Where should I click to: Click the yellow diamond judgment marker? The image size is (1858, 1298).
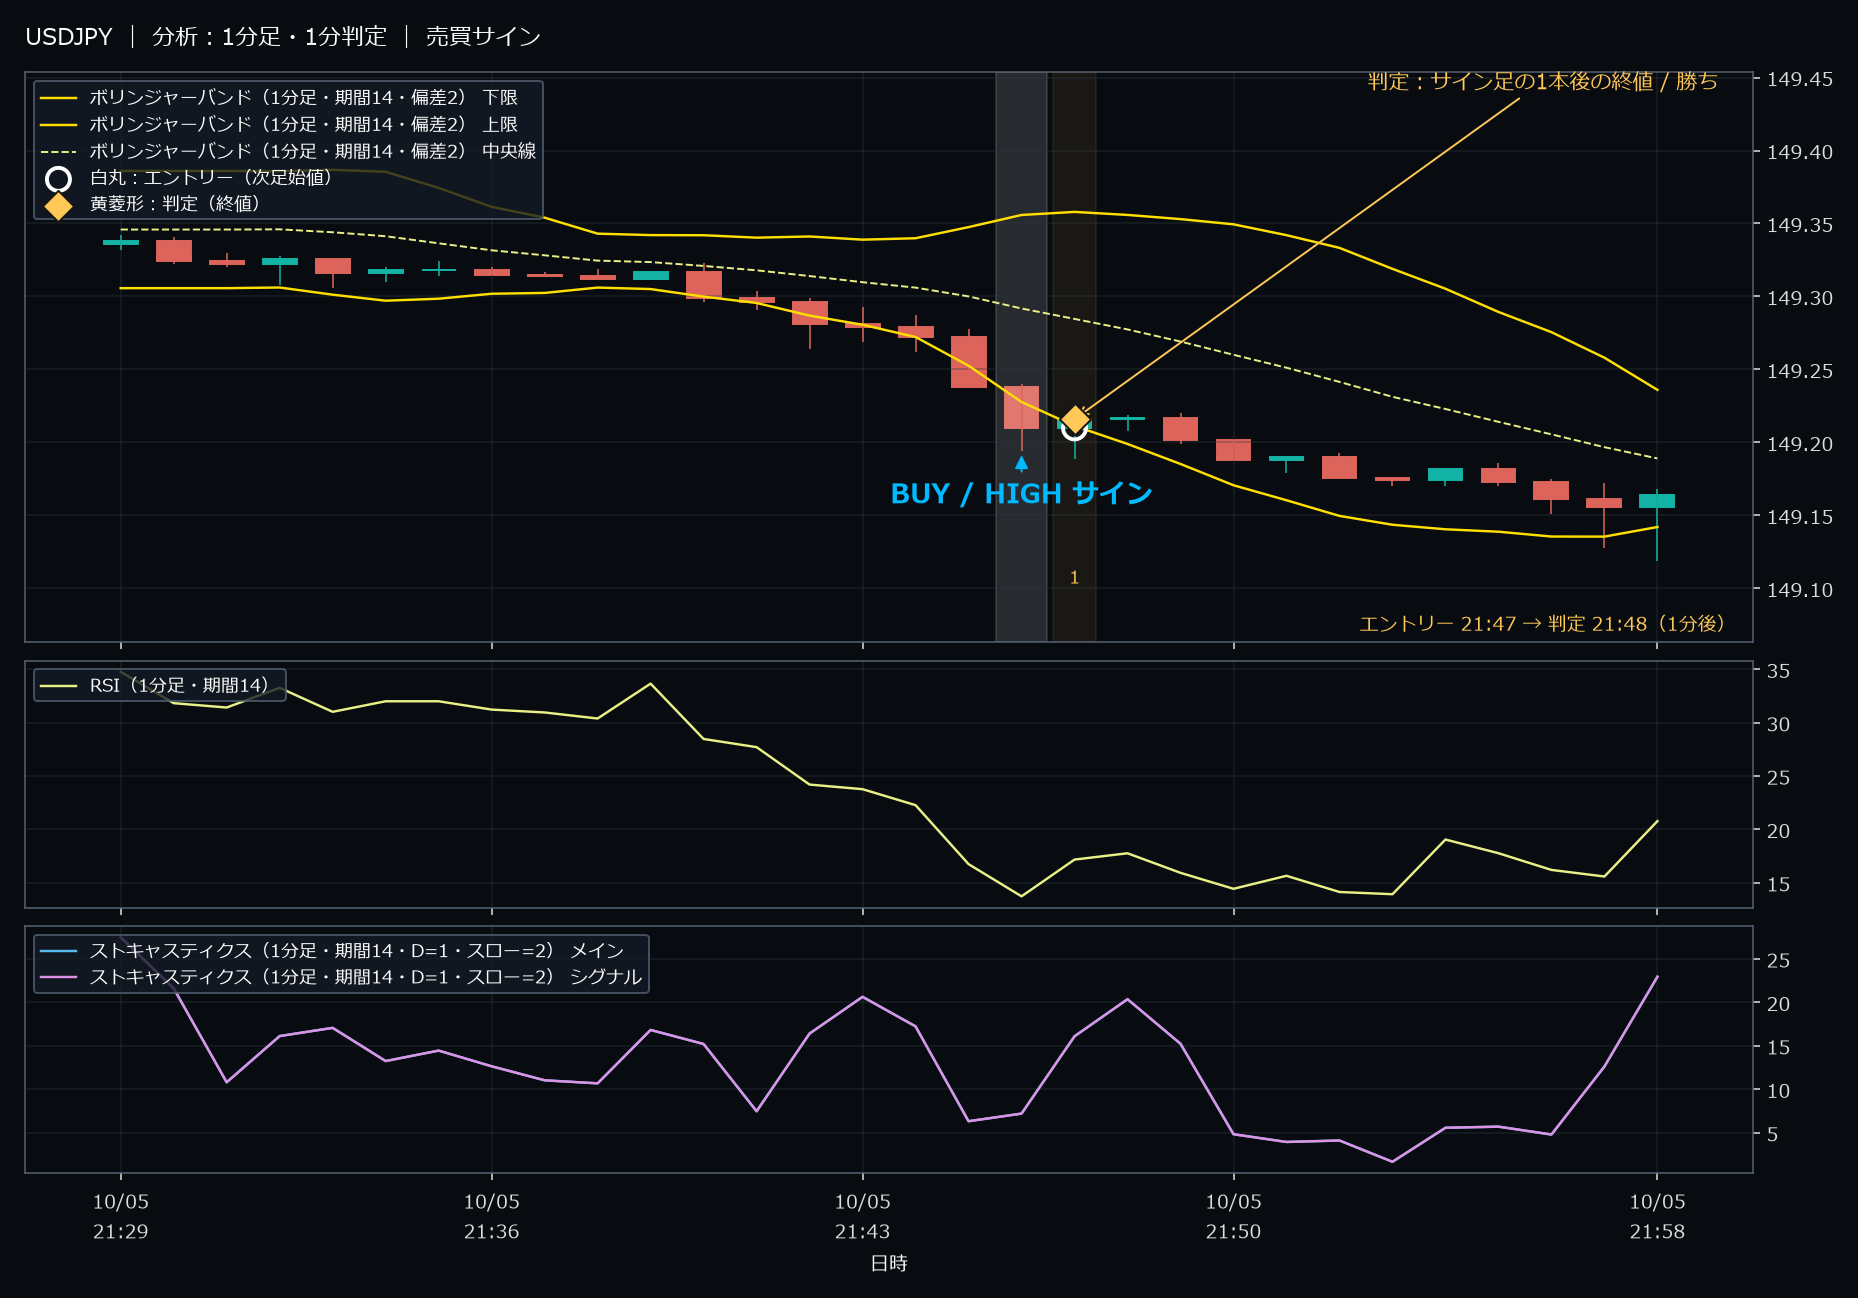(x=1075, y=419)
